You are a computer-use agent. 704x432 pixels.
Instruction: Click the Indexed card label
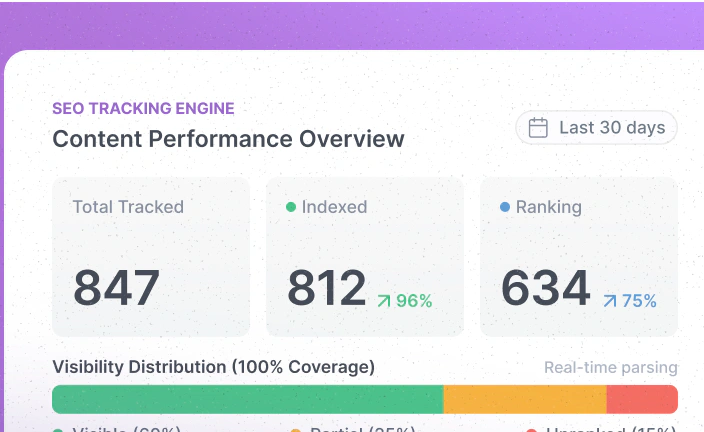334,207
